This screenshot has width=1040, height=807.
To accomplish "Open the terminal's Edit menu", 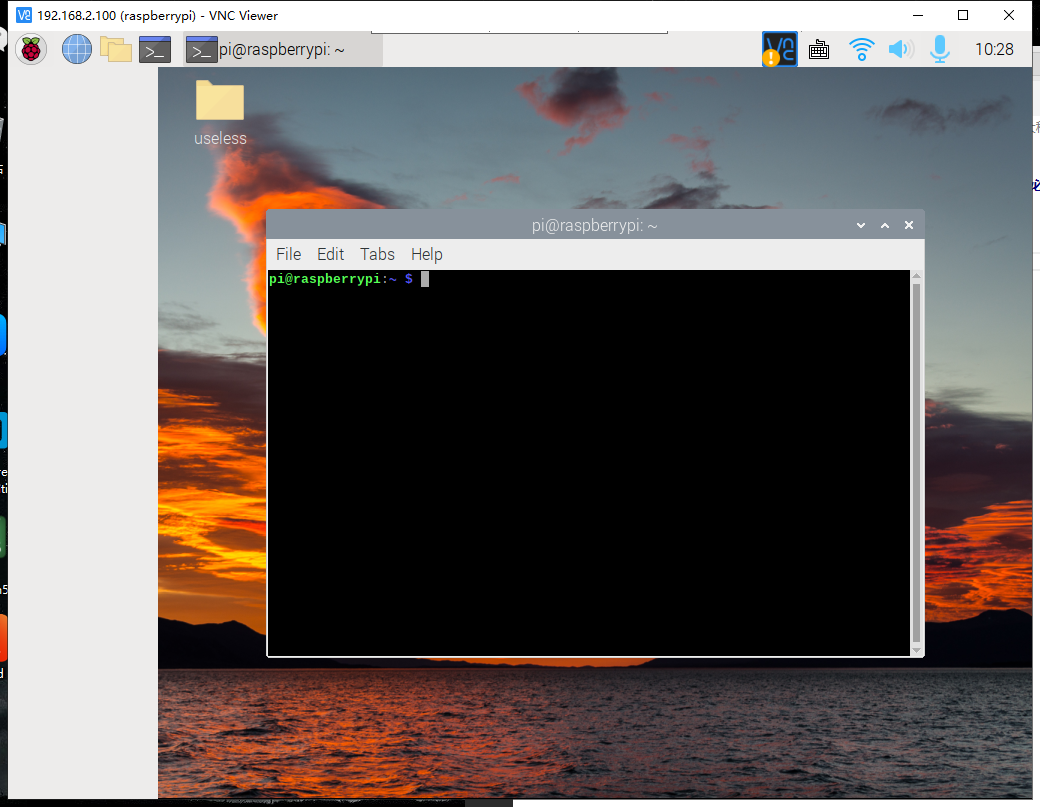I will 330,254.
